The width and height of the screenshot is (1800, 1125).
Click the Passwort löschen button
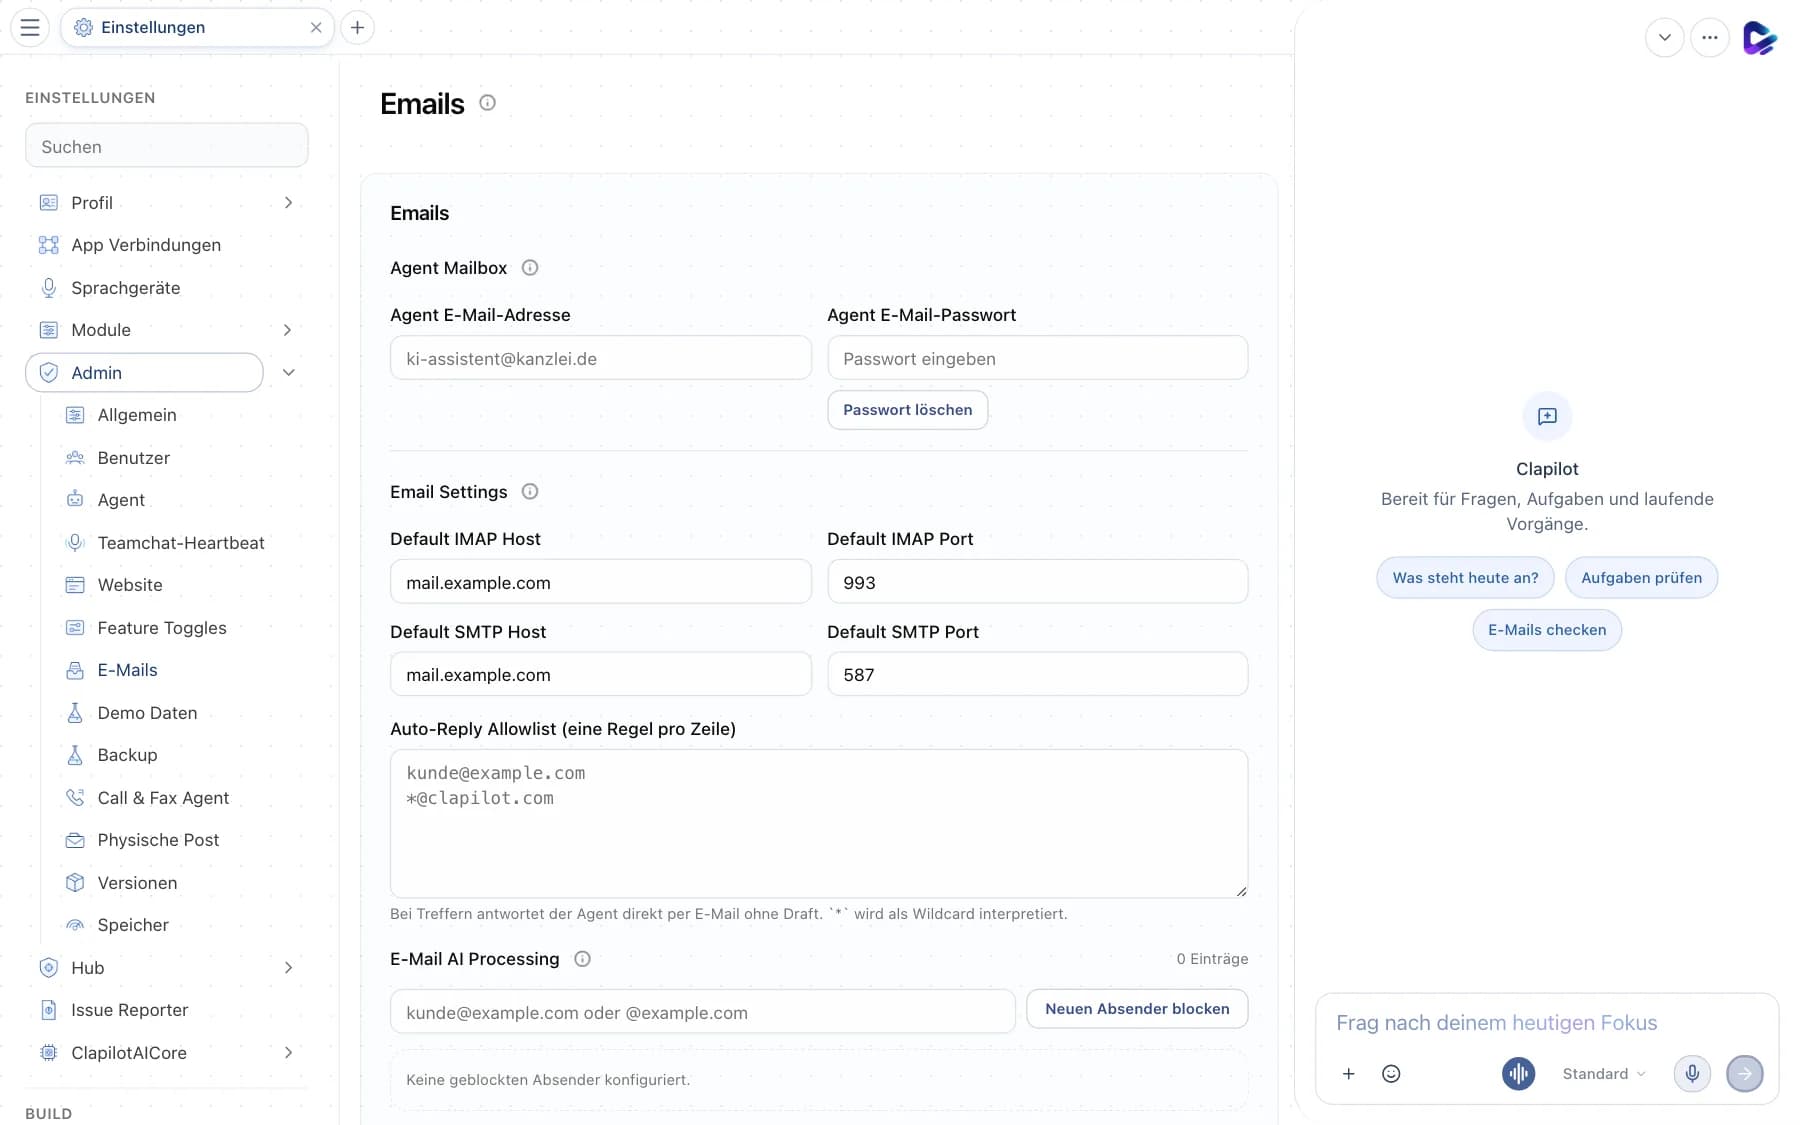coord(907,410)
